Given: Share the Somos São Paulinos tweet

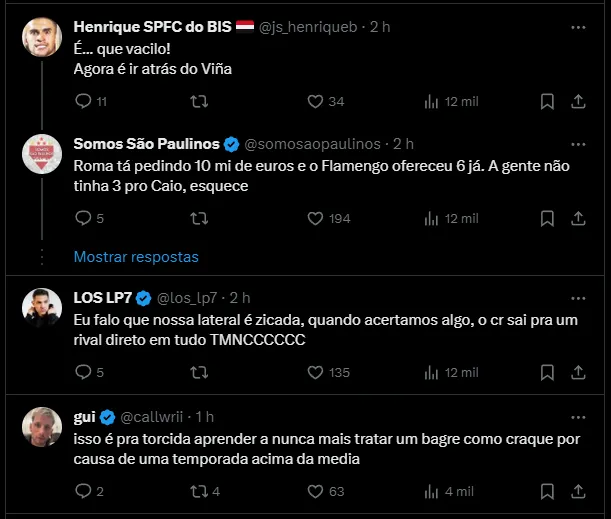Looking at the screenshot, I should (x=578, y=218).
